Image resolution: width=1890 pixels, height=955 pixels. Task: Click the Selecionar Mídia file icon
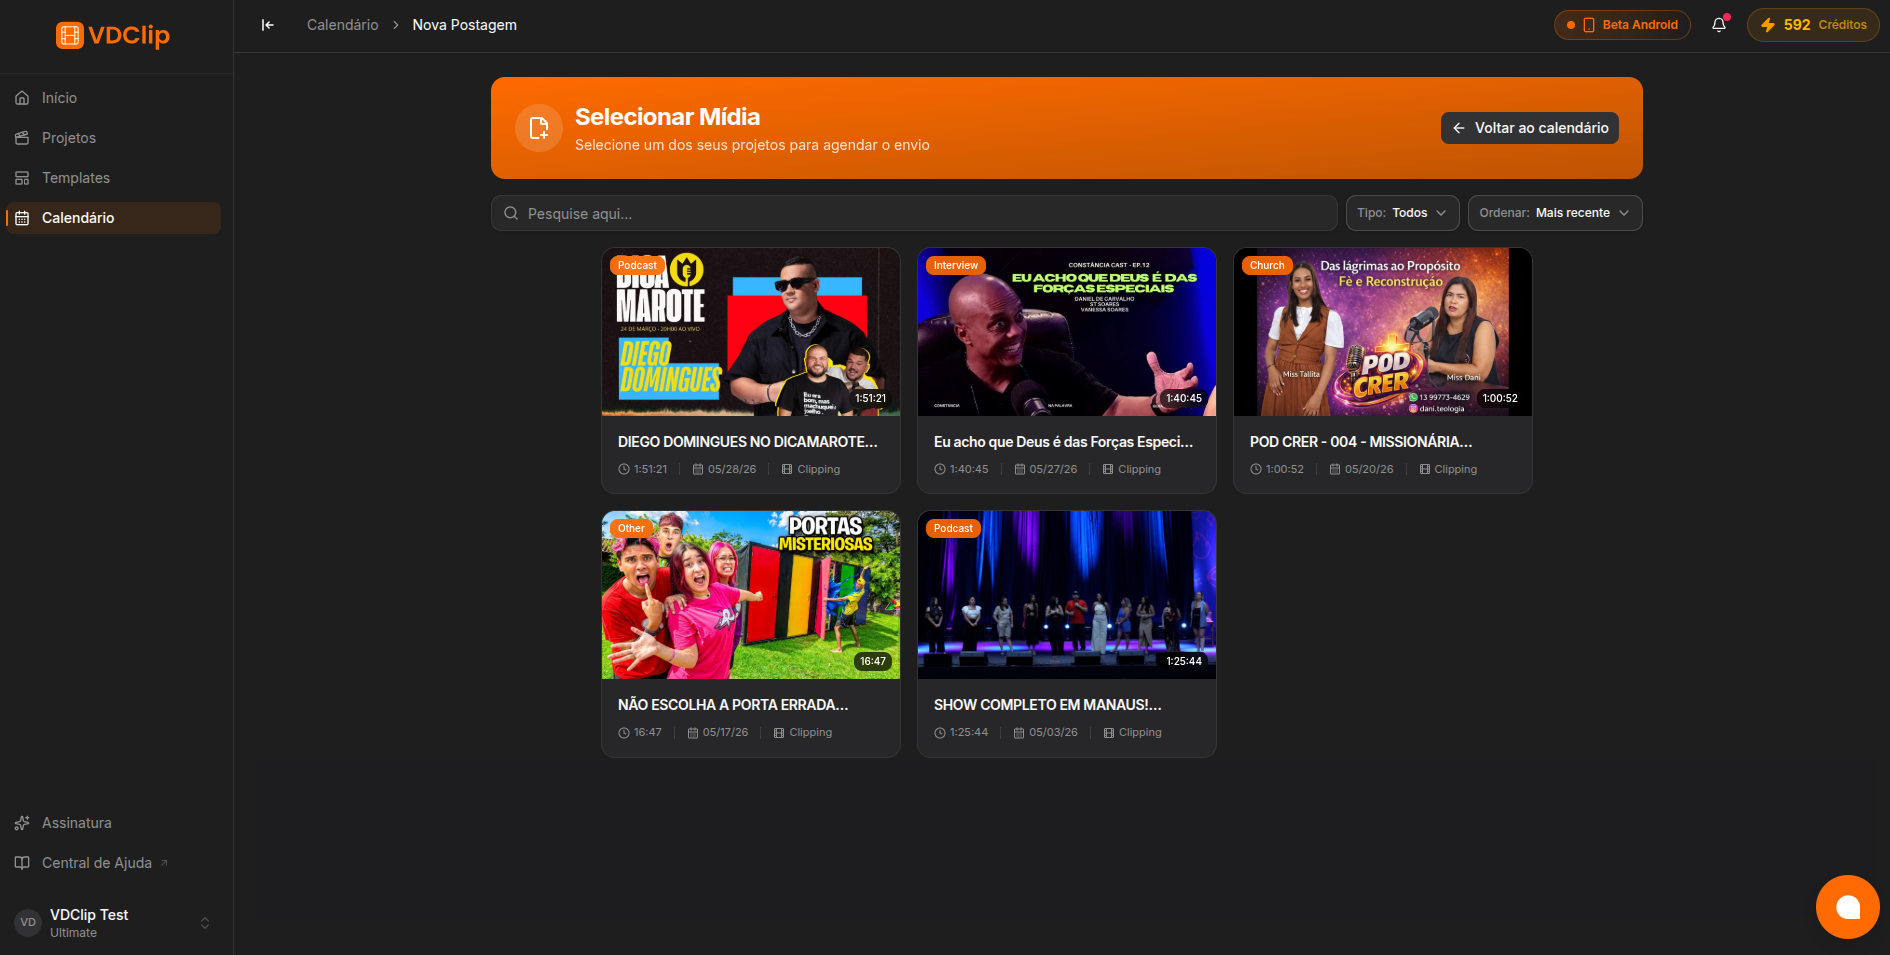pos(539,128)
